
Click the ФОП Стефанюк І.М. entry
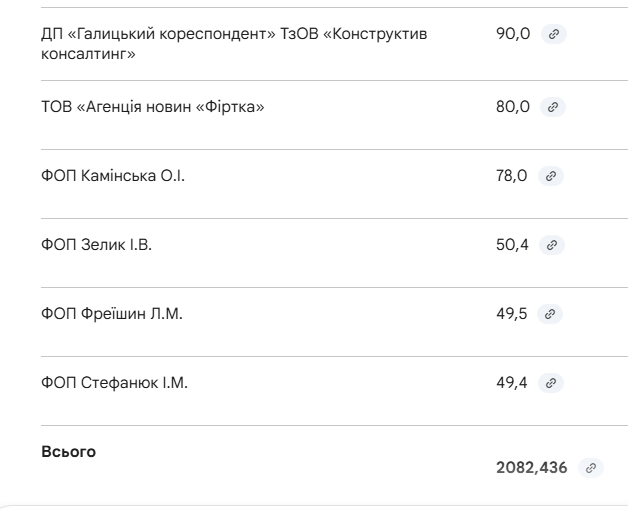click(x=114, y=383)
